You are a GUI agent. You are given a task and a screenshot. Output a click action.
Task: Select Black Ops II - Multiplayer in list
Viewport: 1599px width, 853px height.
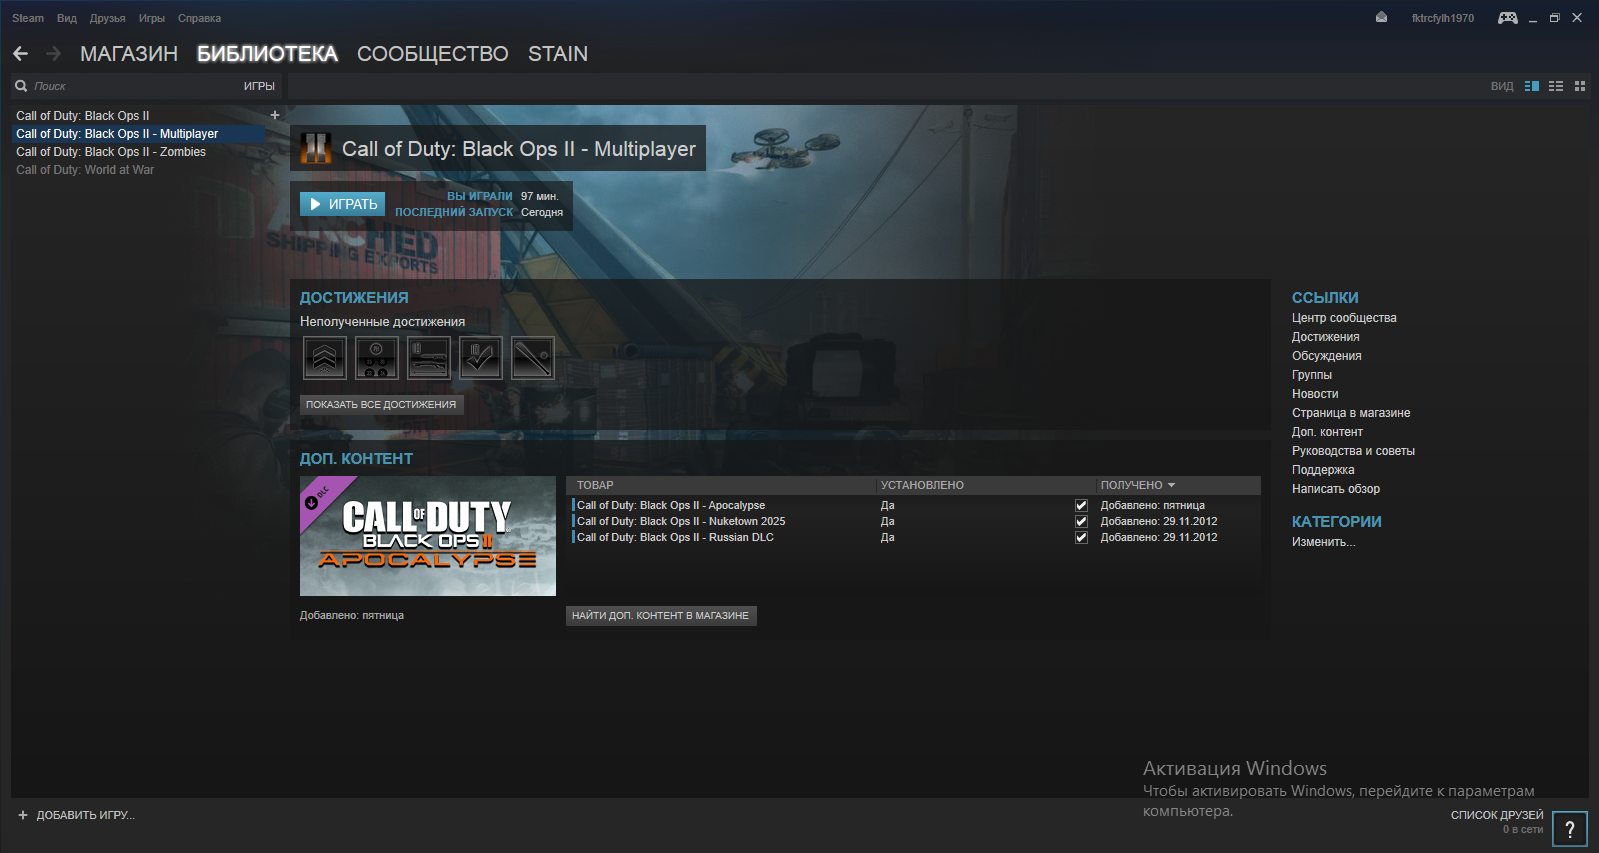click(x=139, y=134)
